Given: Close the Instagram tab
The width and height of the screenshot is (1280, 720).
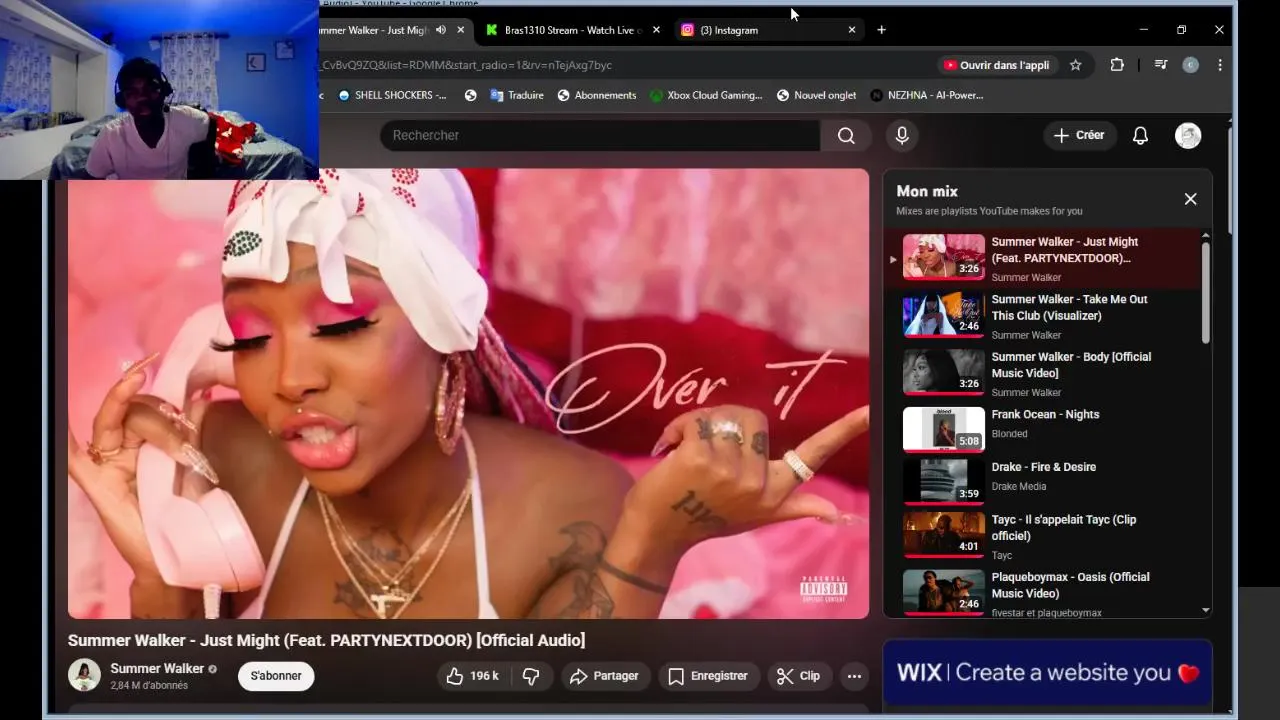Looking at the screenshot, I should click(852, 30).
